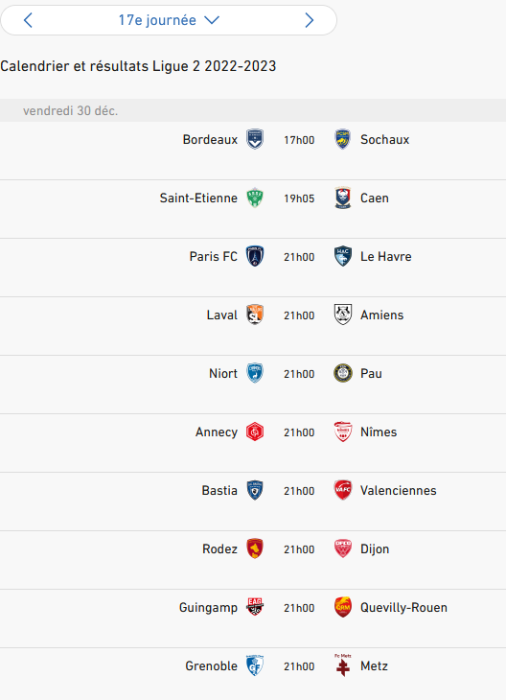Click the Metz club crest

tap(343, 665)
